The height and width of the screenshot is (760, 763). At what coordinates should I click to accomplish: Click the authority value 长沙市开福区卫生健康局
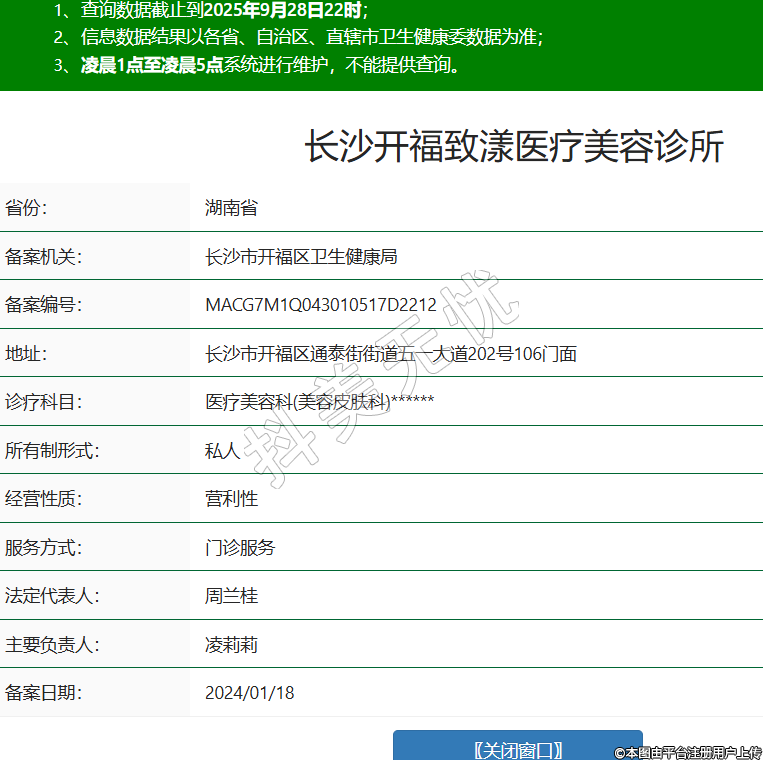[301, 257]
